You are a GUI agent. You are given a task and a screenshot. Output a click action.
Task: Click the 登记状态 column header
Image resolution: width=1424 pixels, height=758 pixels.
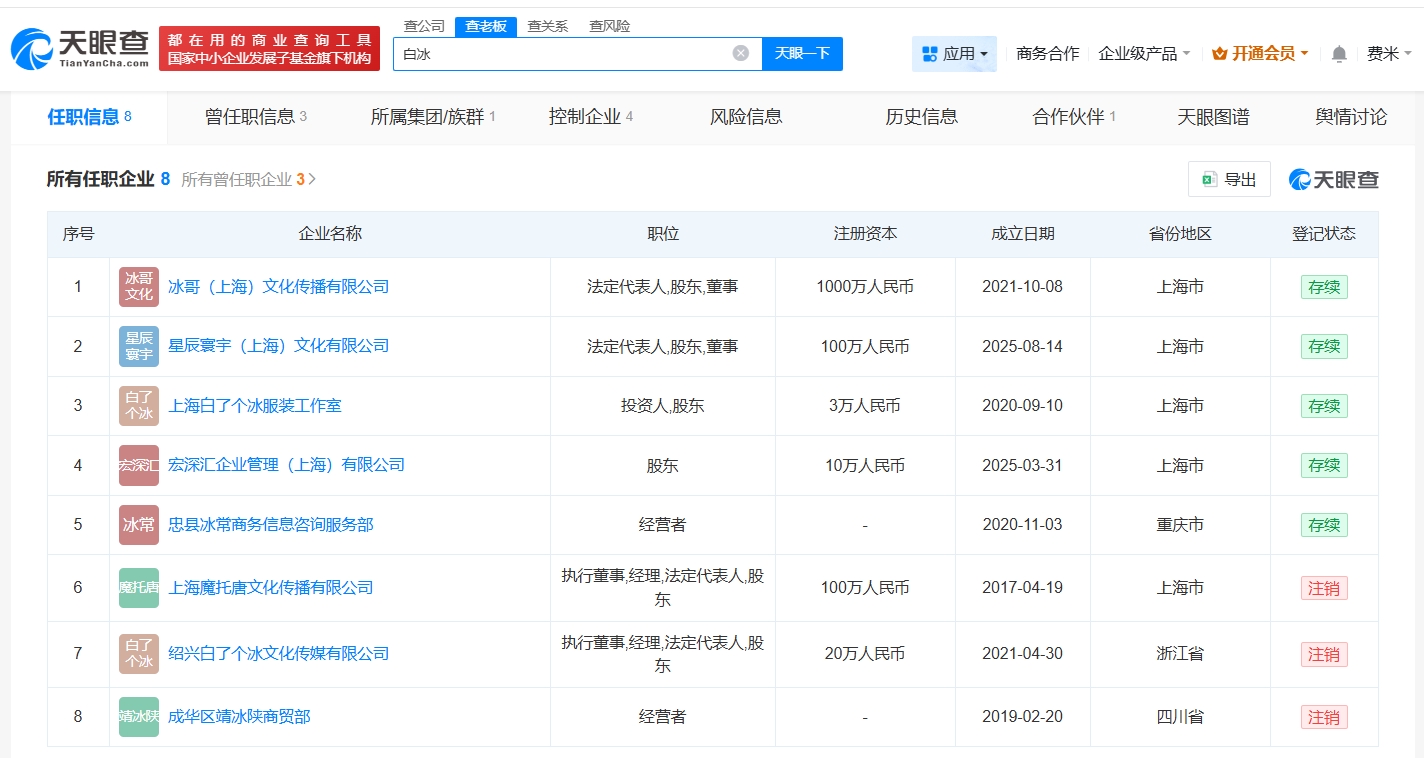click(x=1324, y=234)
